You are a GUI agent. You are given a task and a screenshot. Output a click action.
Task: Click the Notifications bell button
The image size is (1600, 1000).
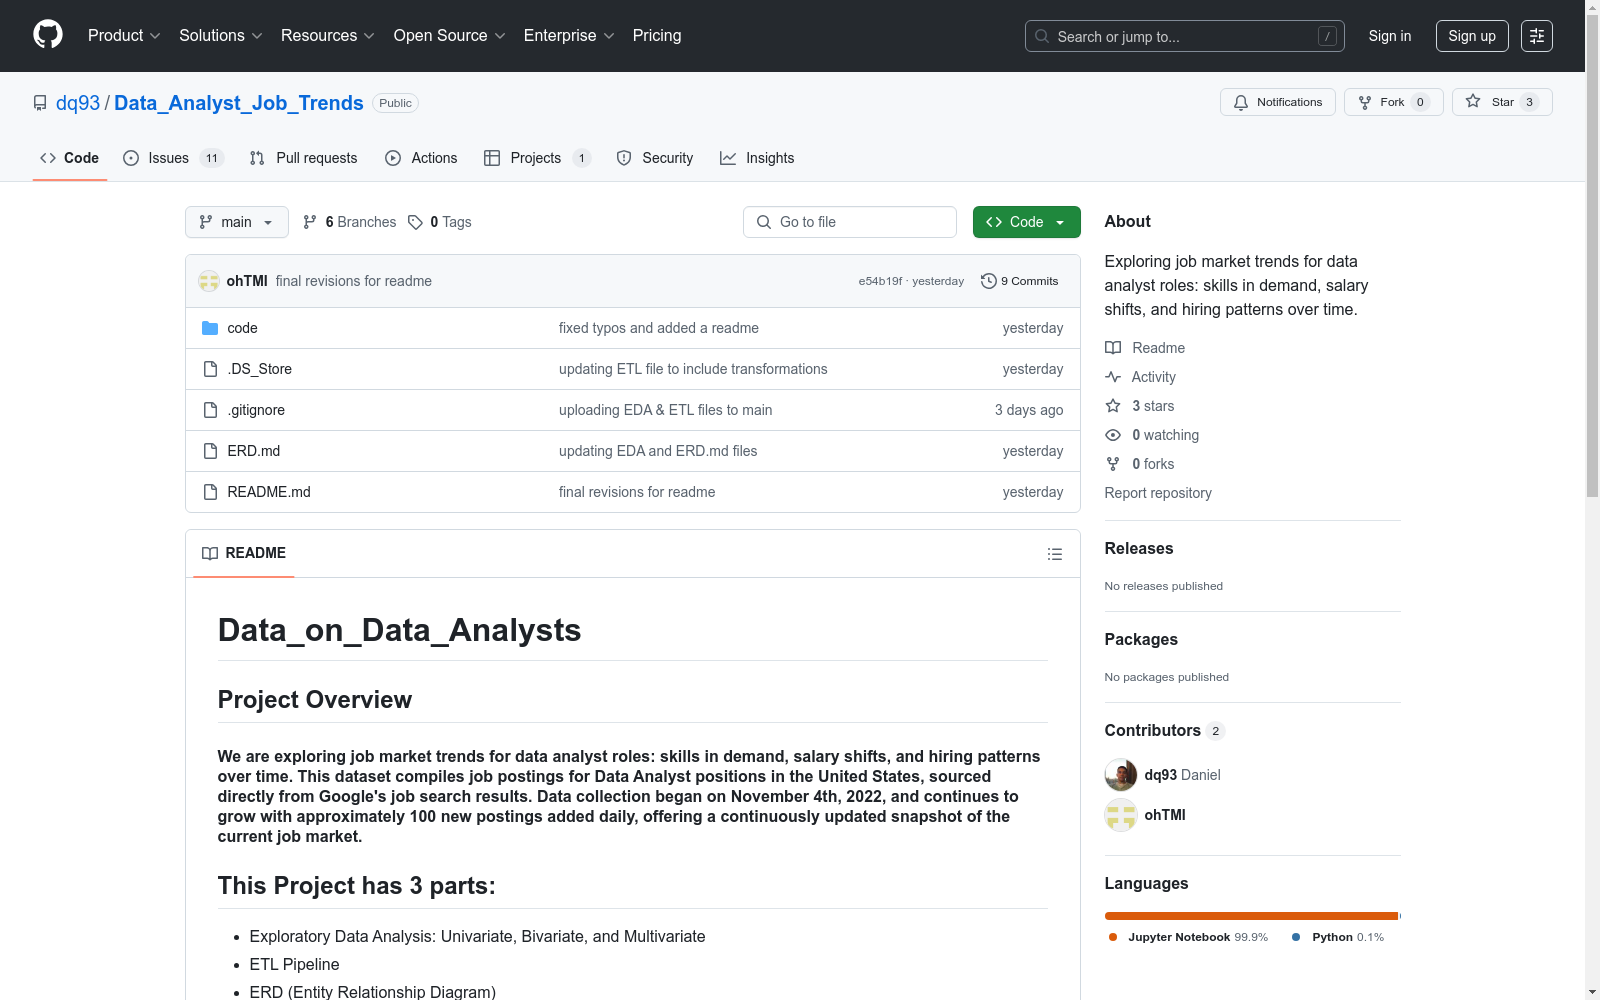[1277, 102]
